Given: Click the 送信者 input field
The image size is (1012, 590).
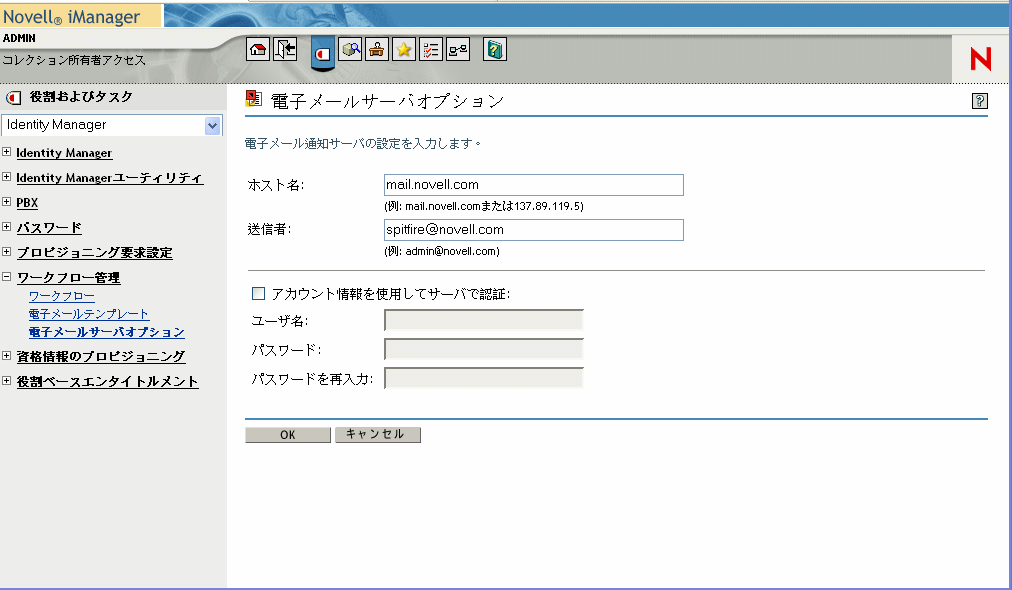Looking at the screenshot, I should coord(534,230).
